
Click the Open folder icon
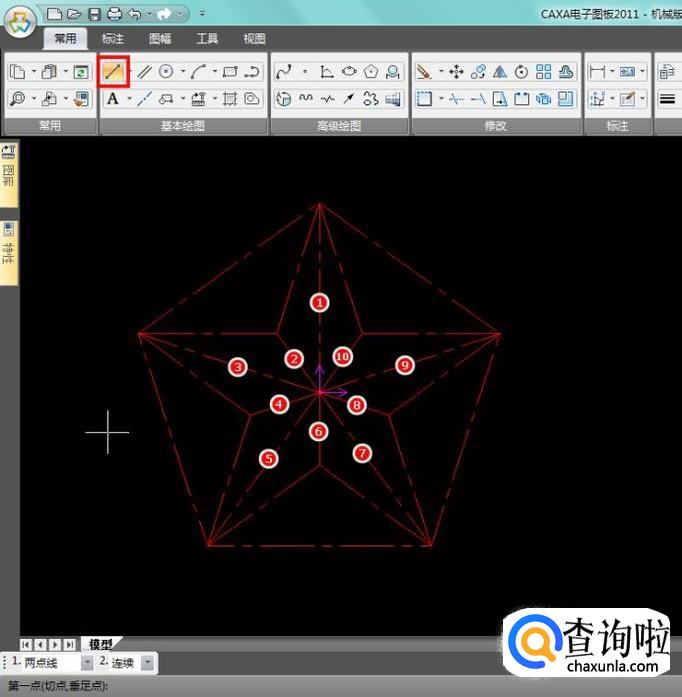pyautogui.click(x=74, y=14)
